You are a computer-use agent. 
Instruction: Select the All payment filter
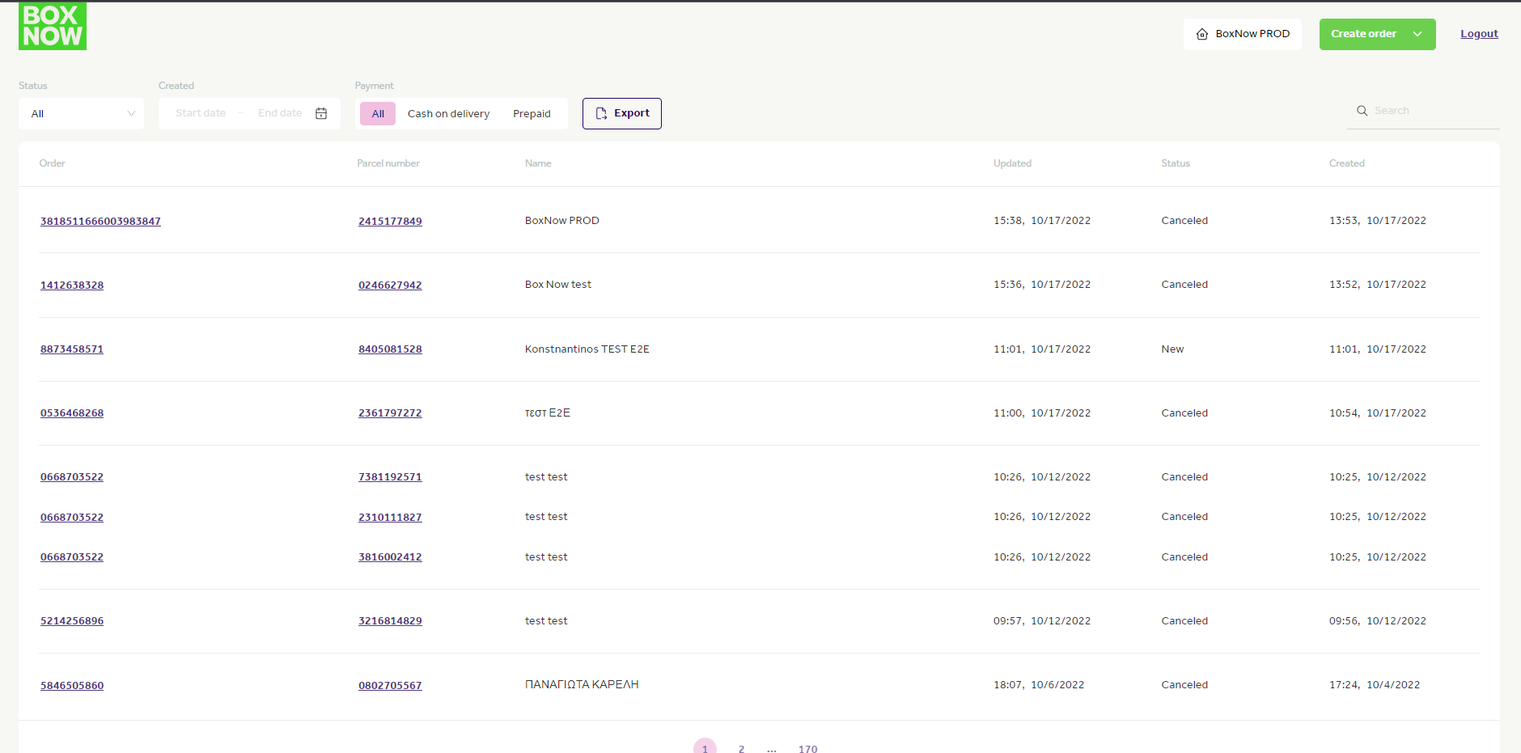click(x=378, y=114)
